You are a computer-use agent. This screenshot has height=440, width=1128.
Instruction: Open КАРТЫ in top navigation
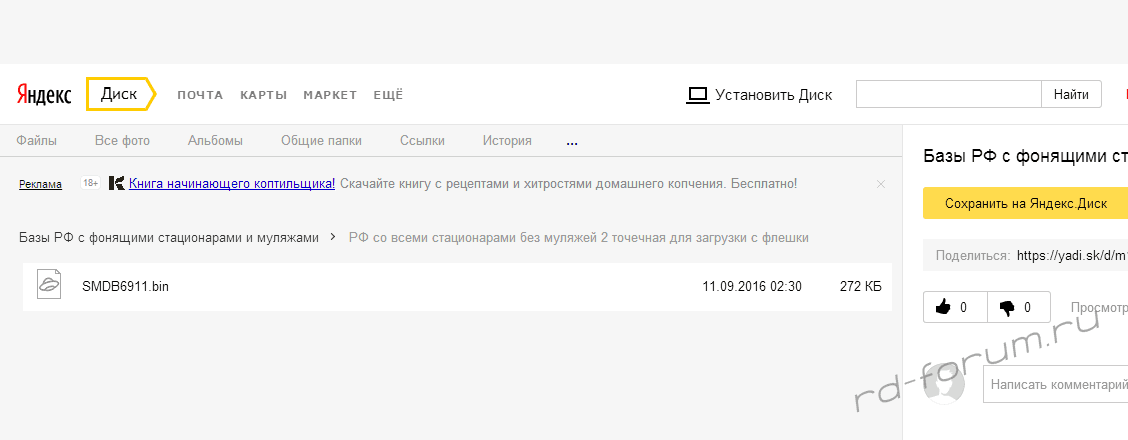click(263, 95)
